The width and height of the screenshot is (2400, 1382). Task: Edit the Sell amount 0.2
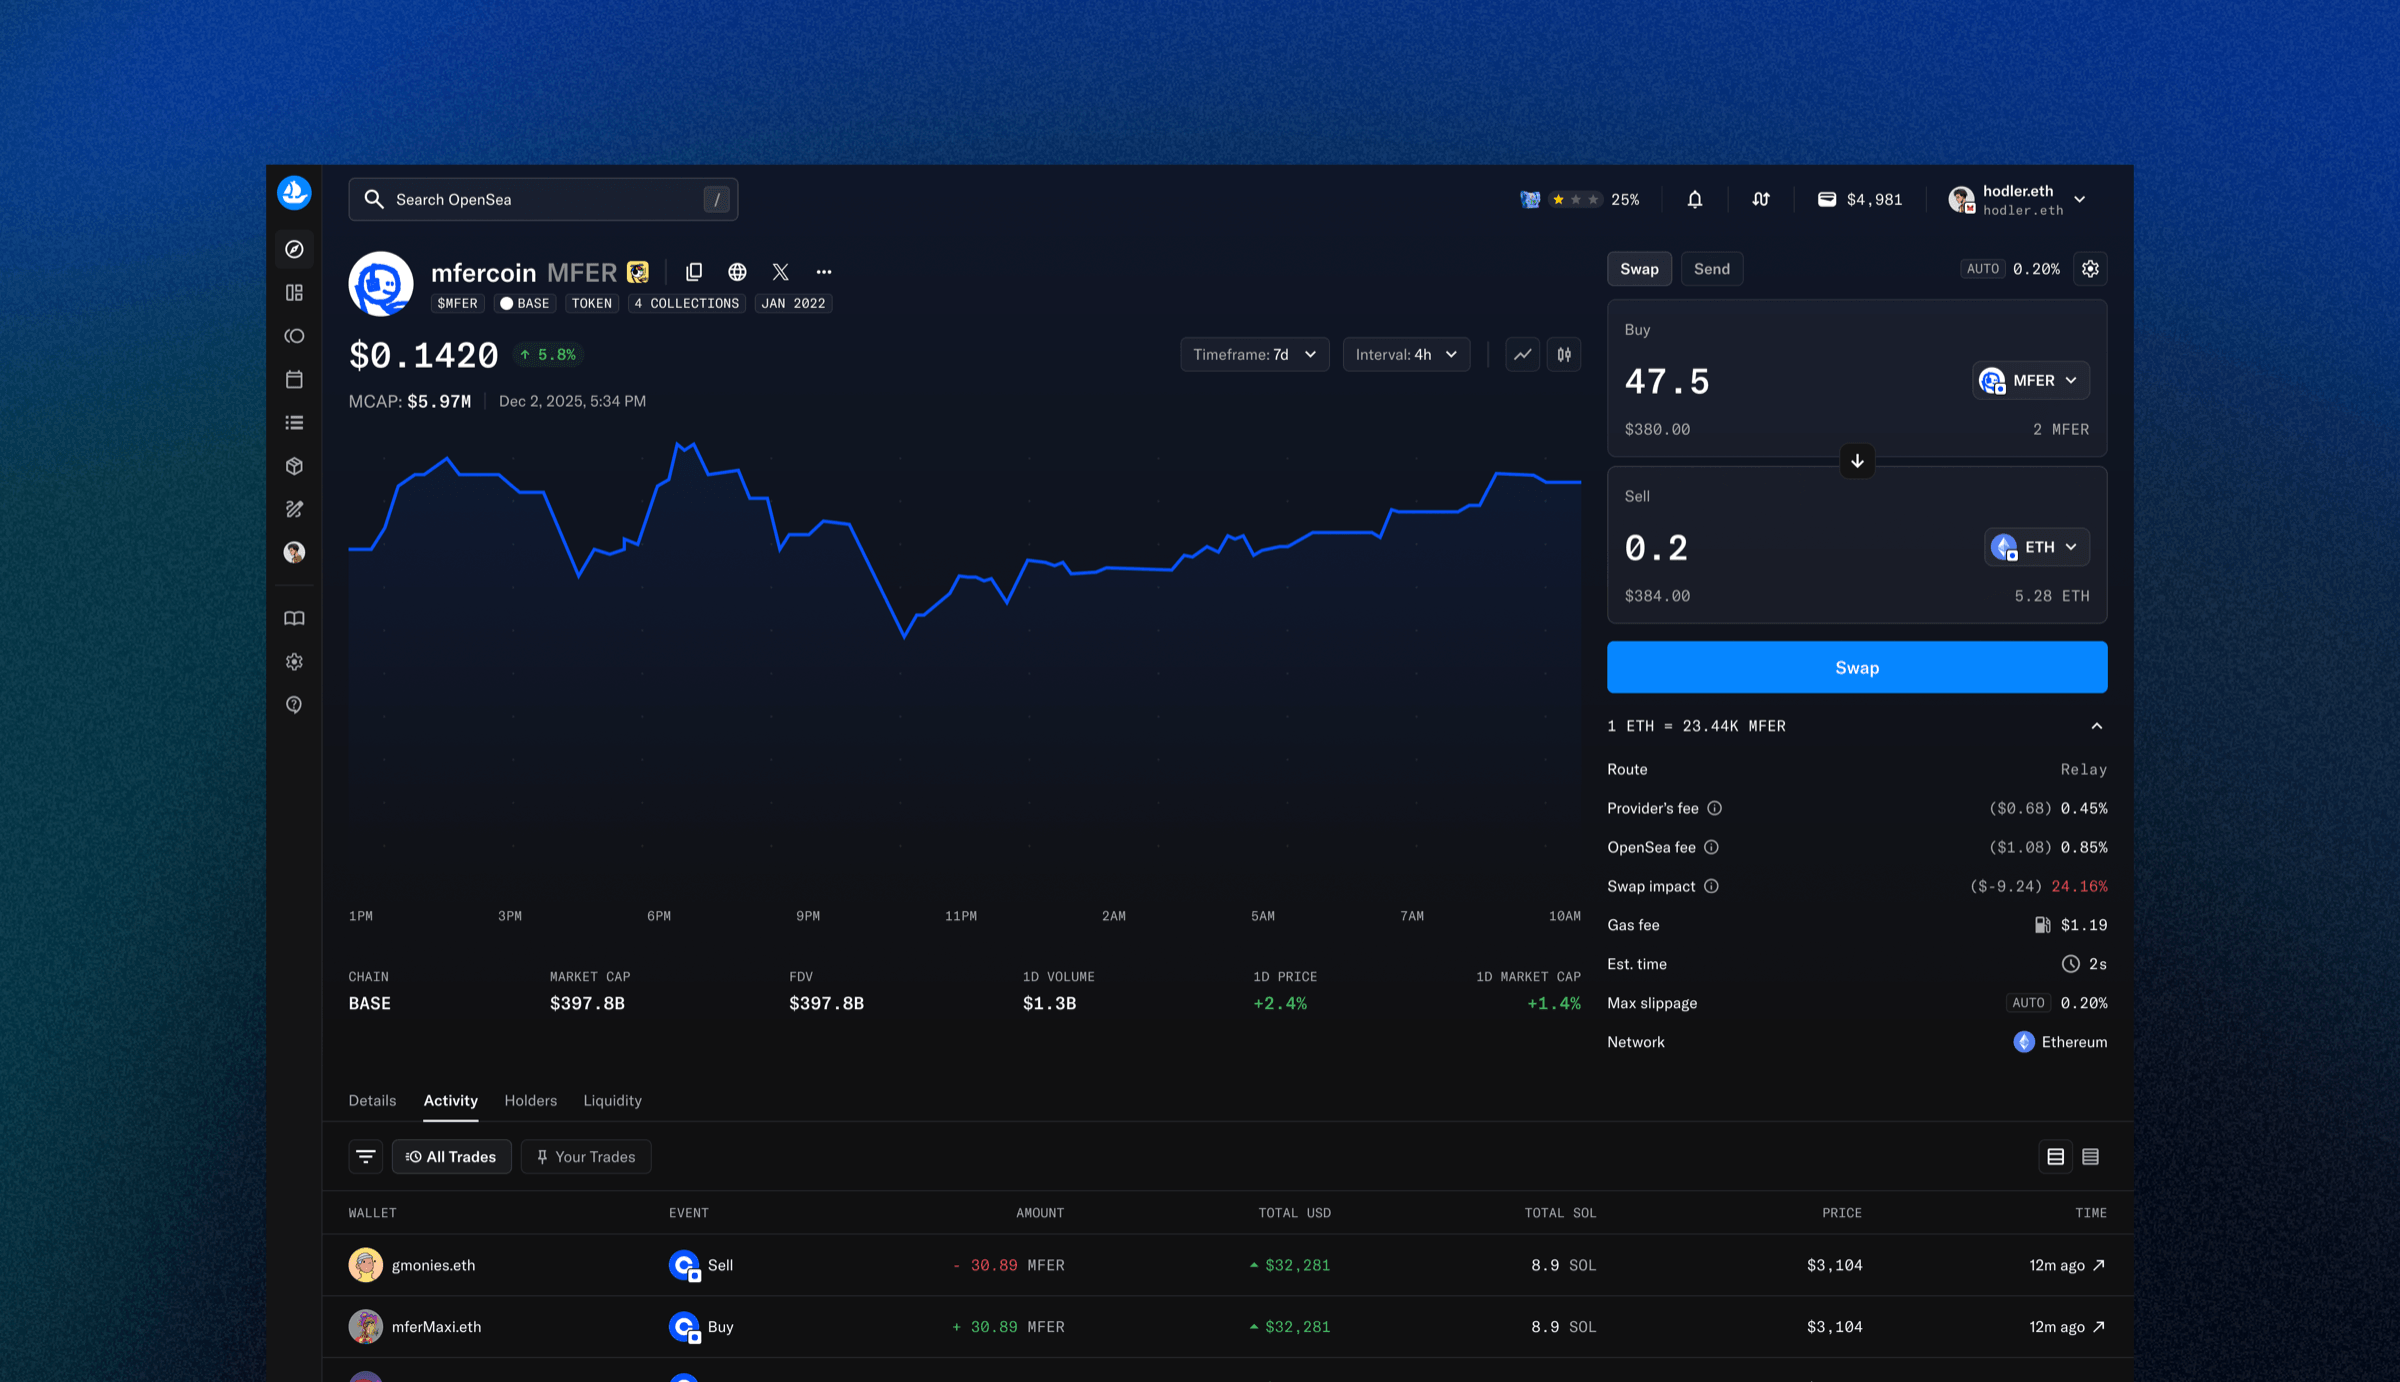pyautogui.click(x=1656, y=547)
